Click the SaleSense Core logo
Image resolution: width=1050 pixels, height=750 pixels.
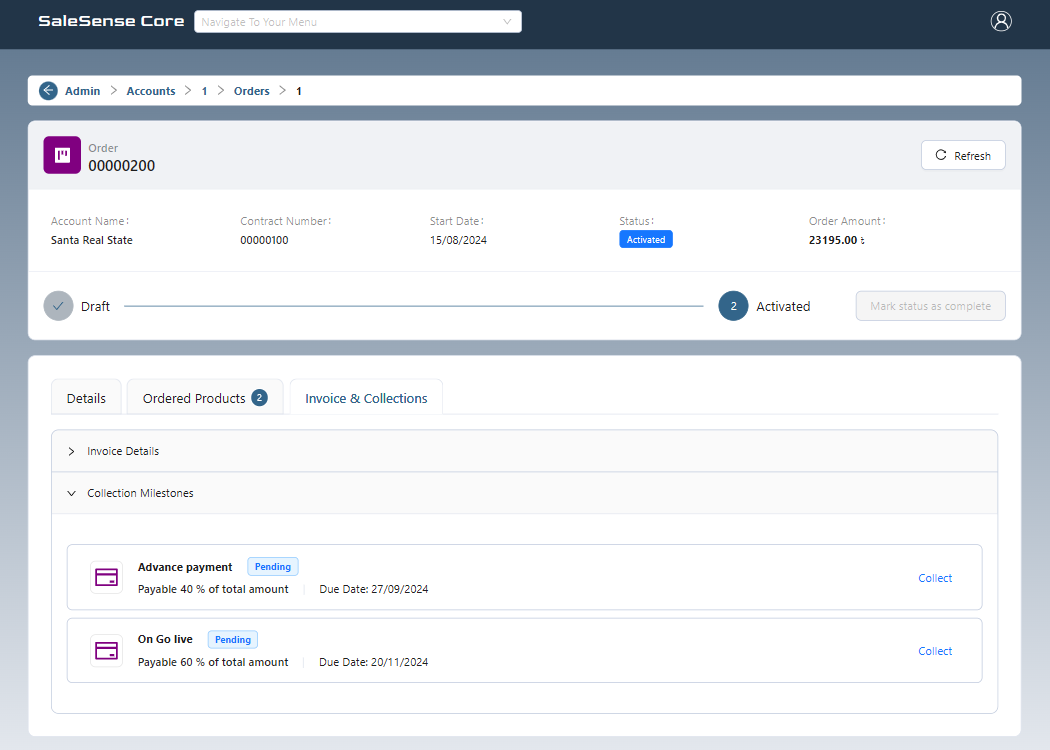click(111, 21)
